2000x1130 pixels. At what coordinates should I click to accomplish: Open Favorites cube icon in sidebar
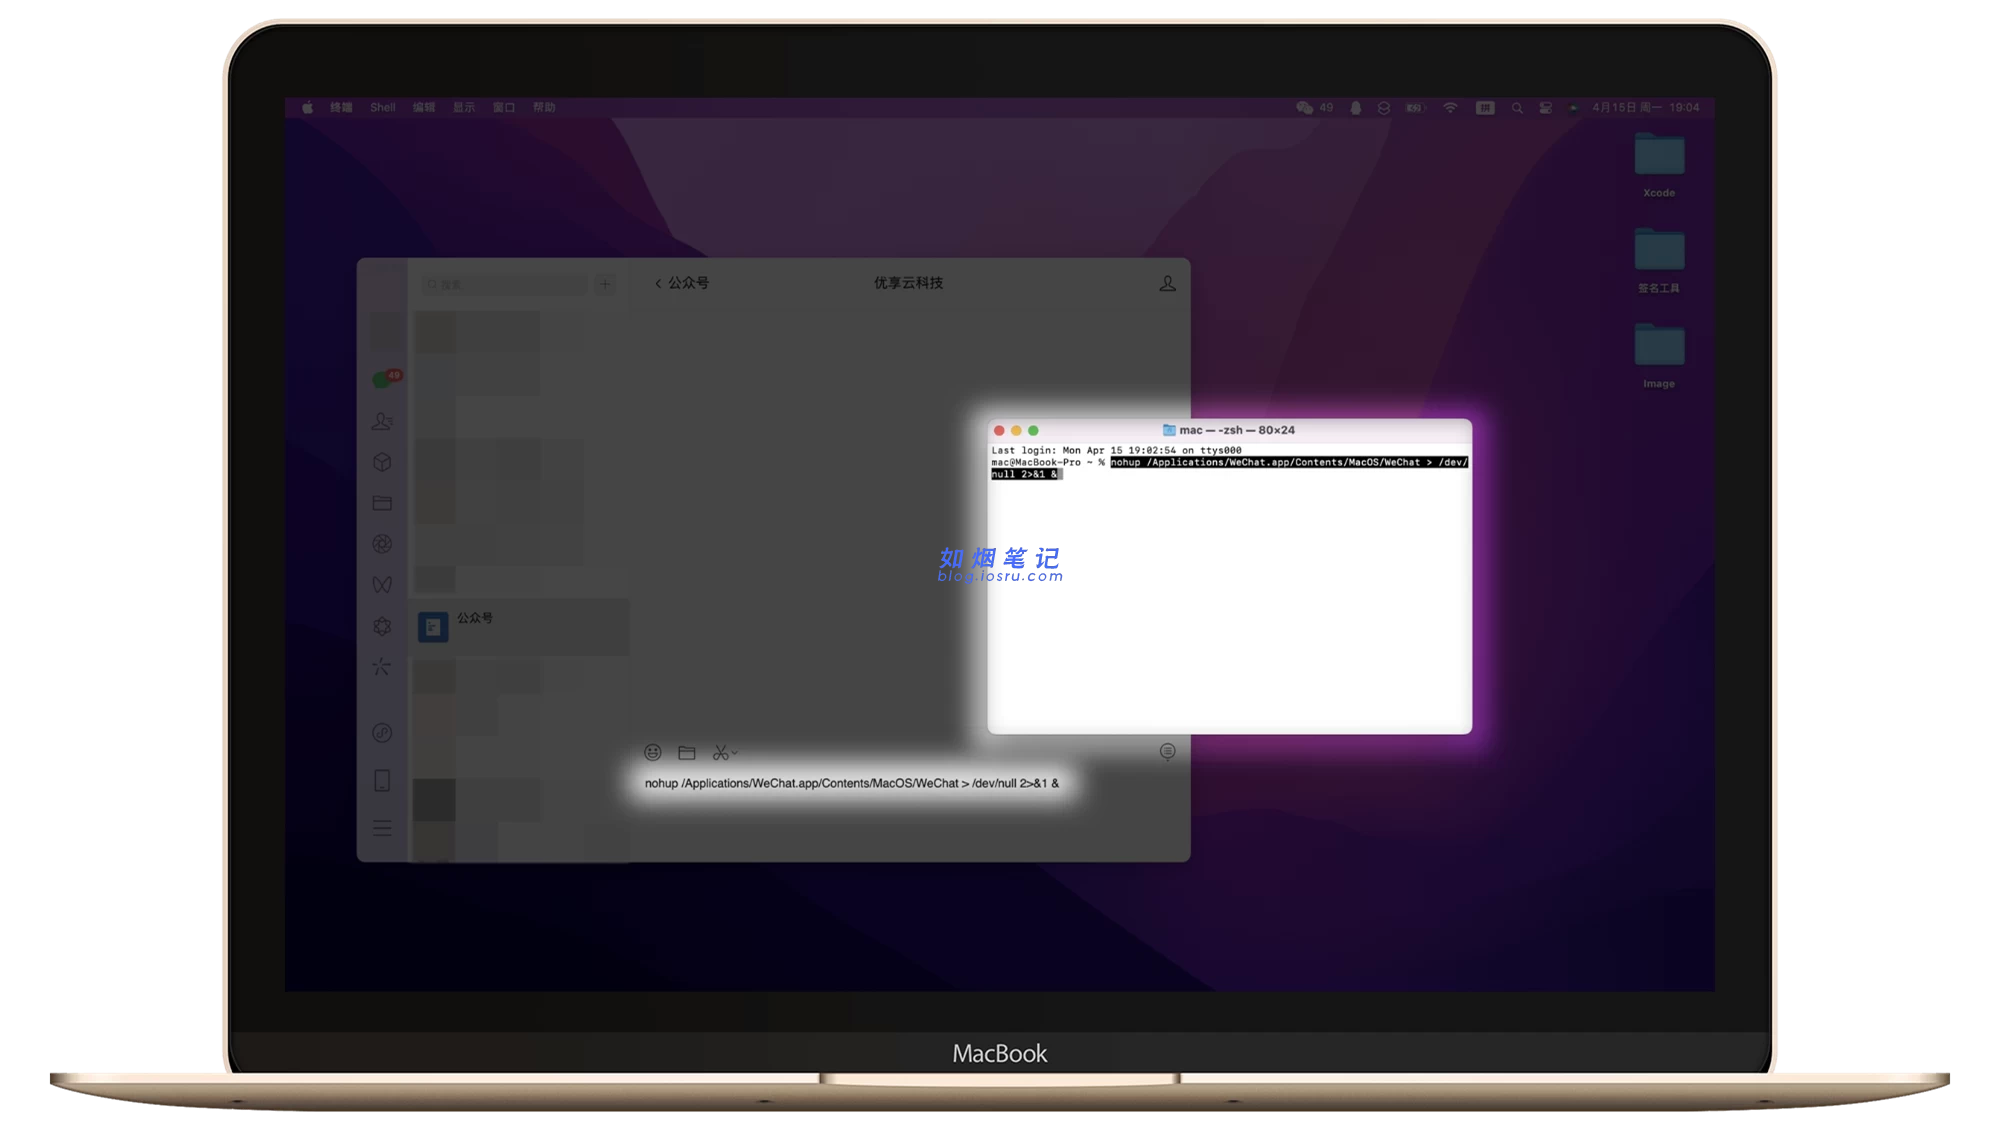pos(382,462)
